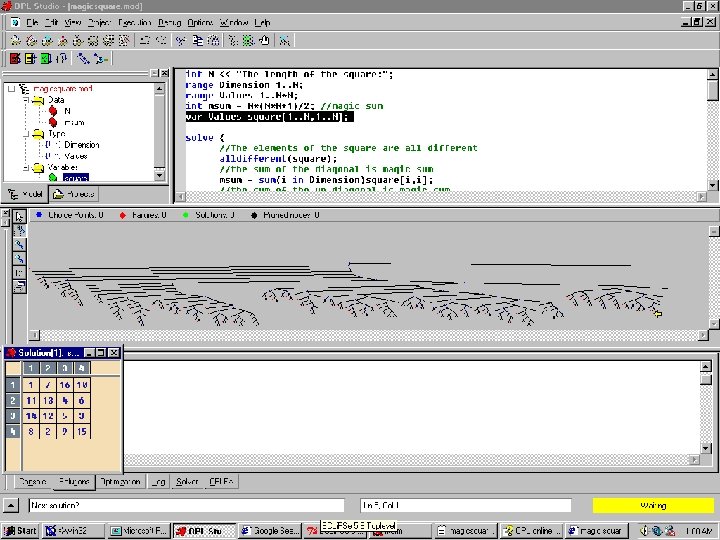
Task: Click the document icon left of File menu
Action: [14, 21]
